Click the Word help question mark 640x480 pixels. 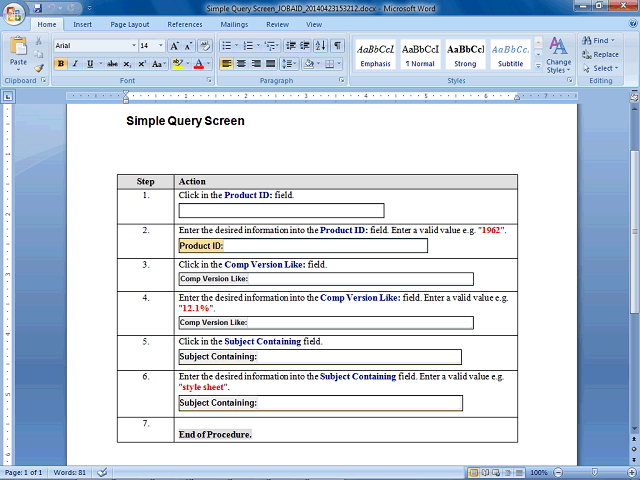633,24
